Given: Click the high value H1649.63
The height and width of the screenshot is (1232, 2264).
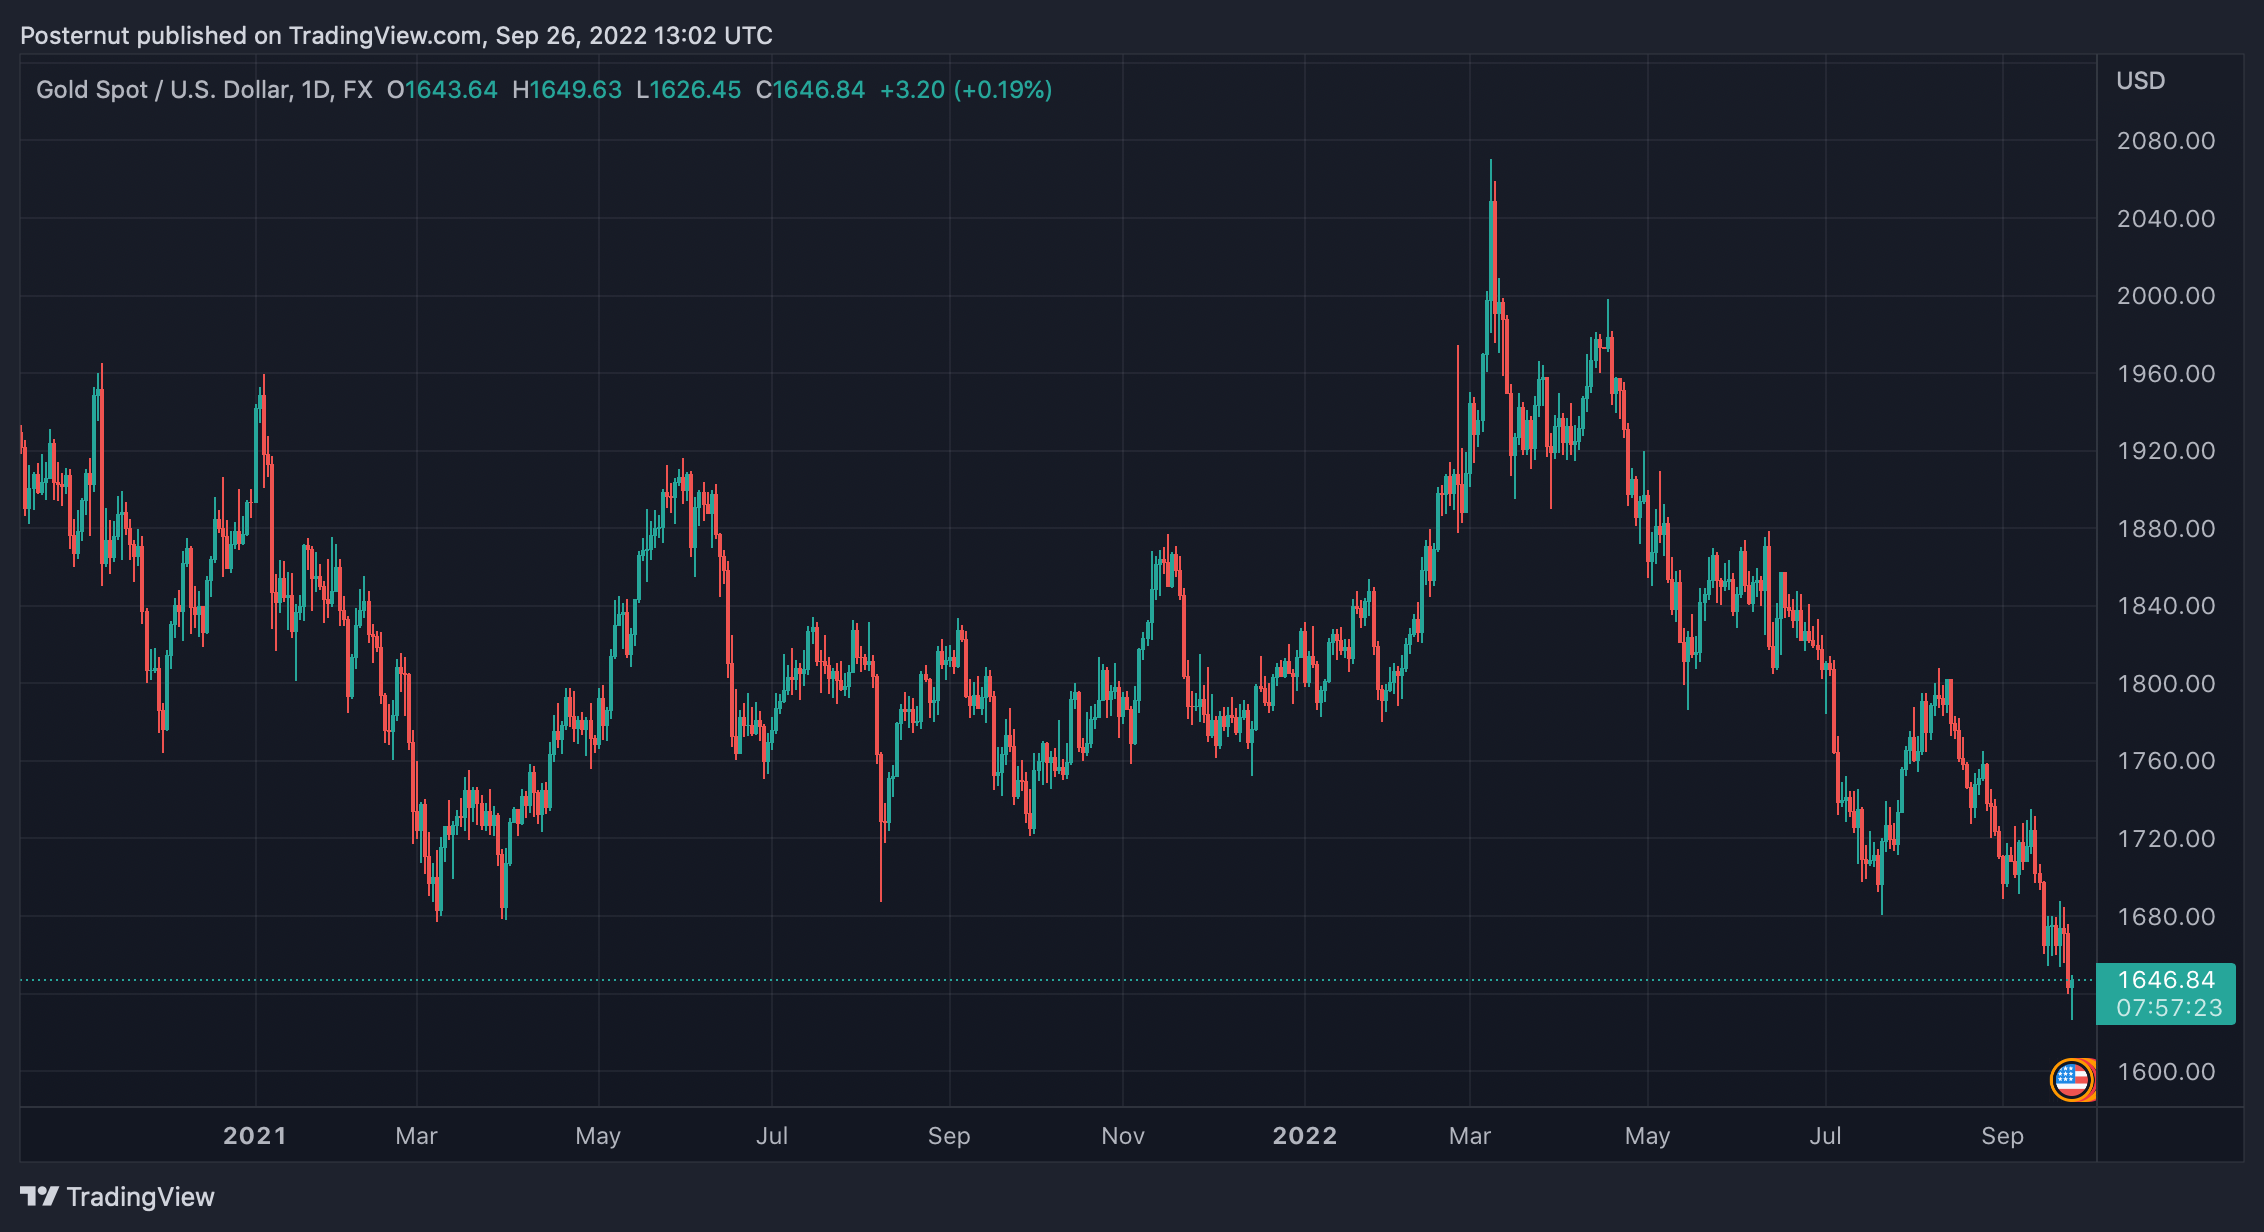Looking at the screenshot, I should pos(567,90).
